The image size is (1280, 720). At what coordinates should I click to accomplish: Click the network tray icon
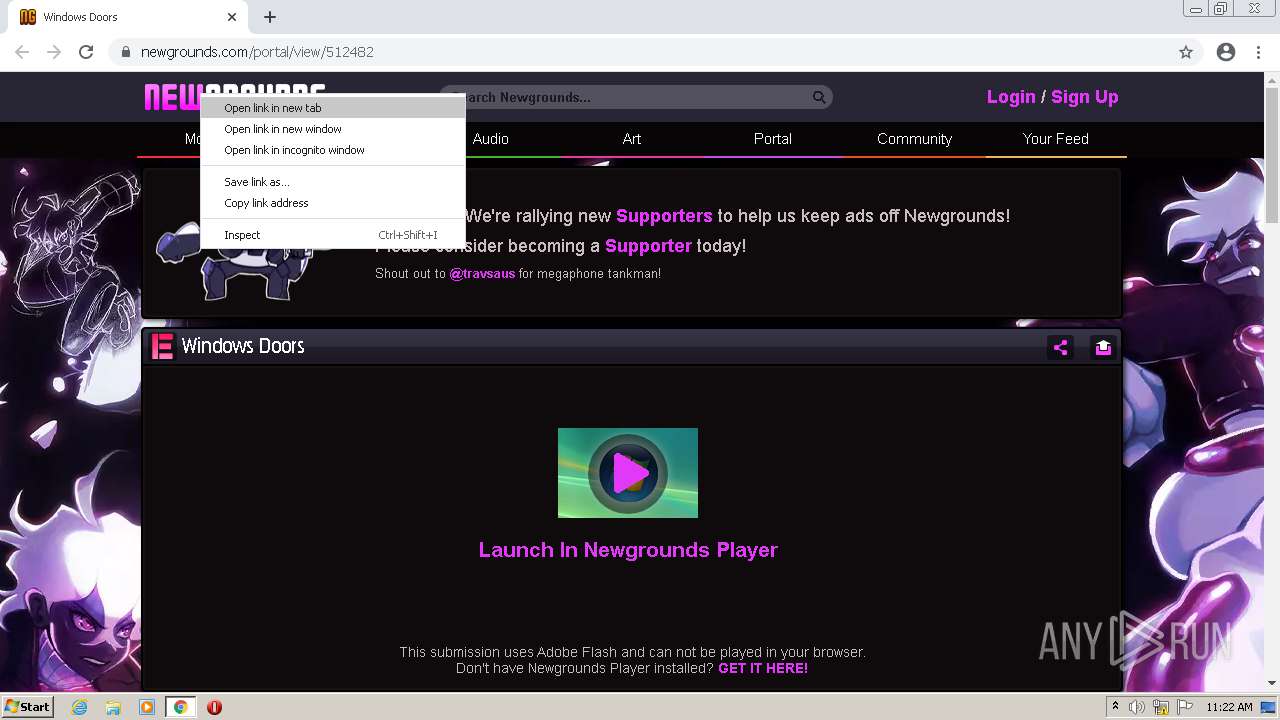tap(1161, 707)
